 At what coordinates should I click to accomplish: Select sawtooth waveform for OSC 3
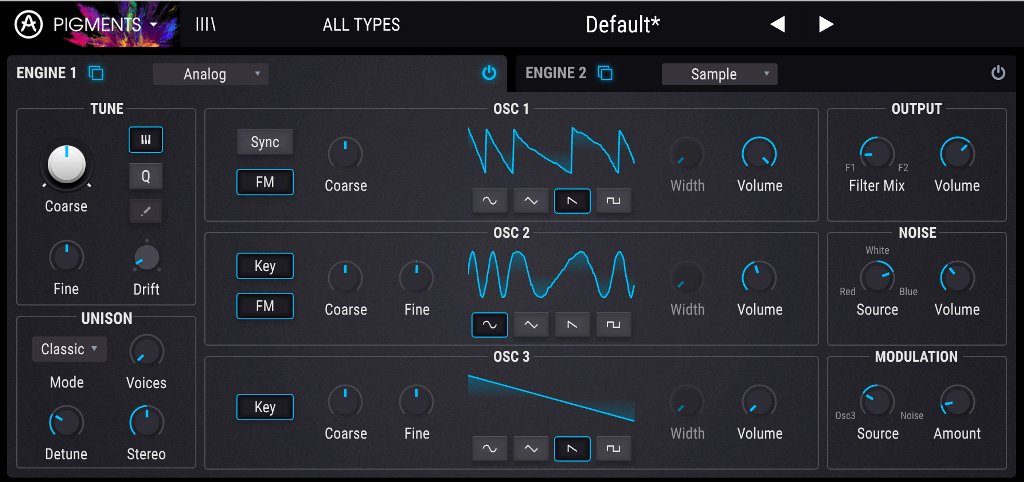(x=573, y=449)
